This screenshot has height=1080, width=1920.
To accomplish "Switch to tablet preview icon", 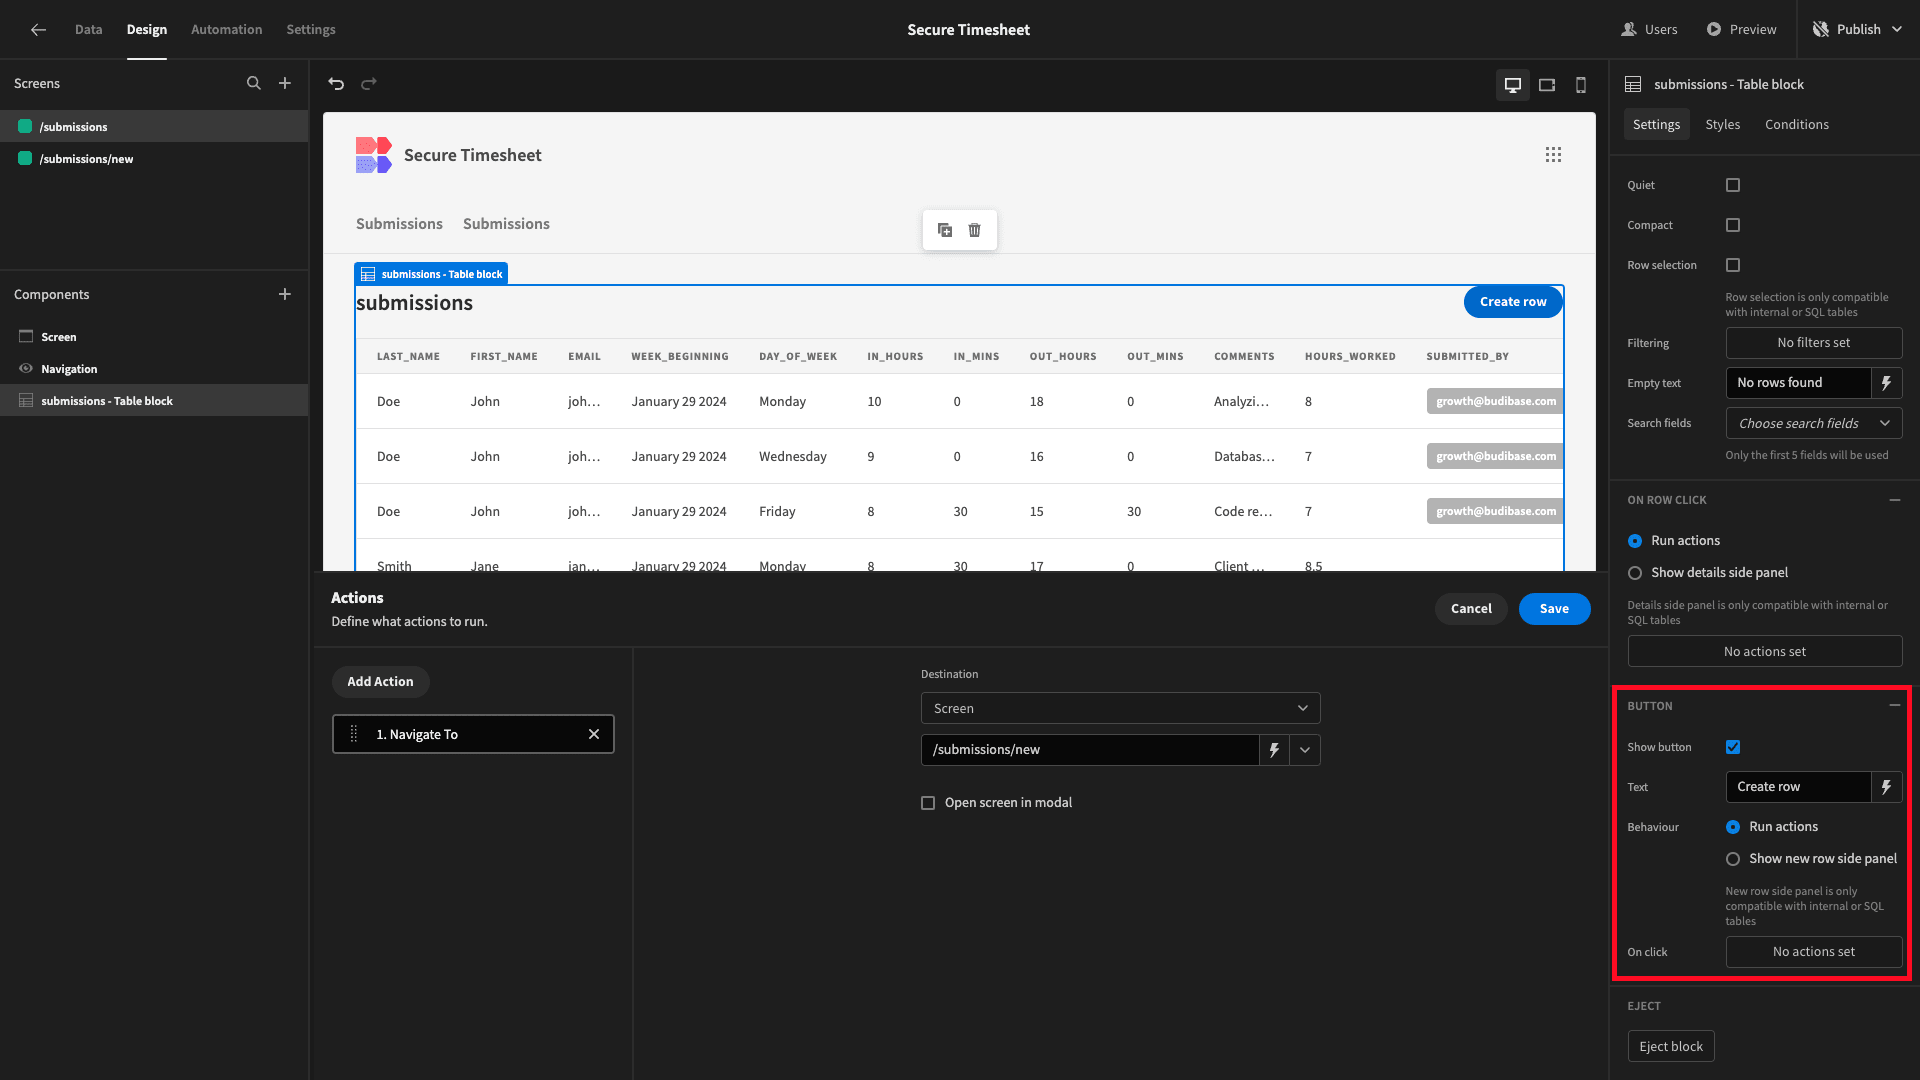I will point(1547,85).
